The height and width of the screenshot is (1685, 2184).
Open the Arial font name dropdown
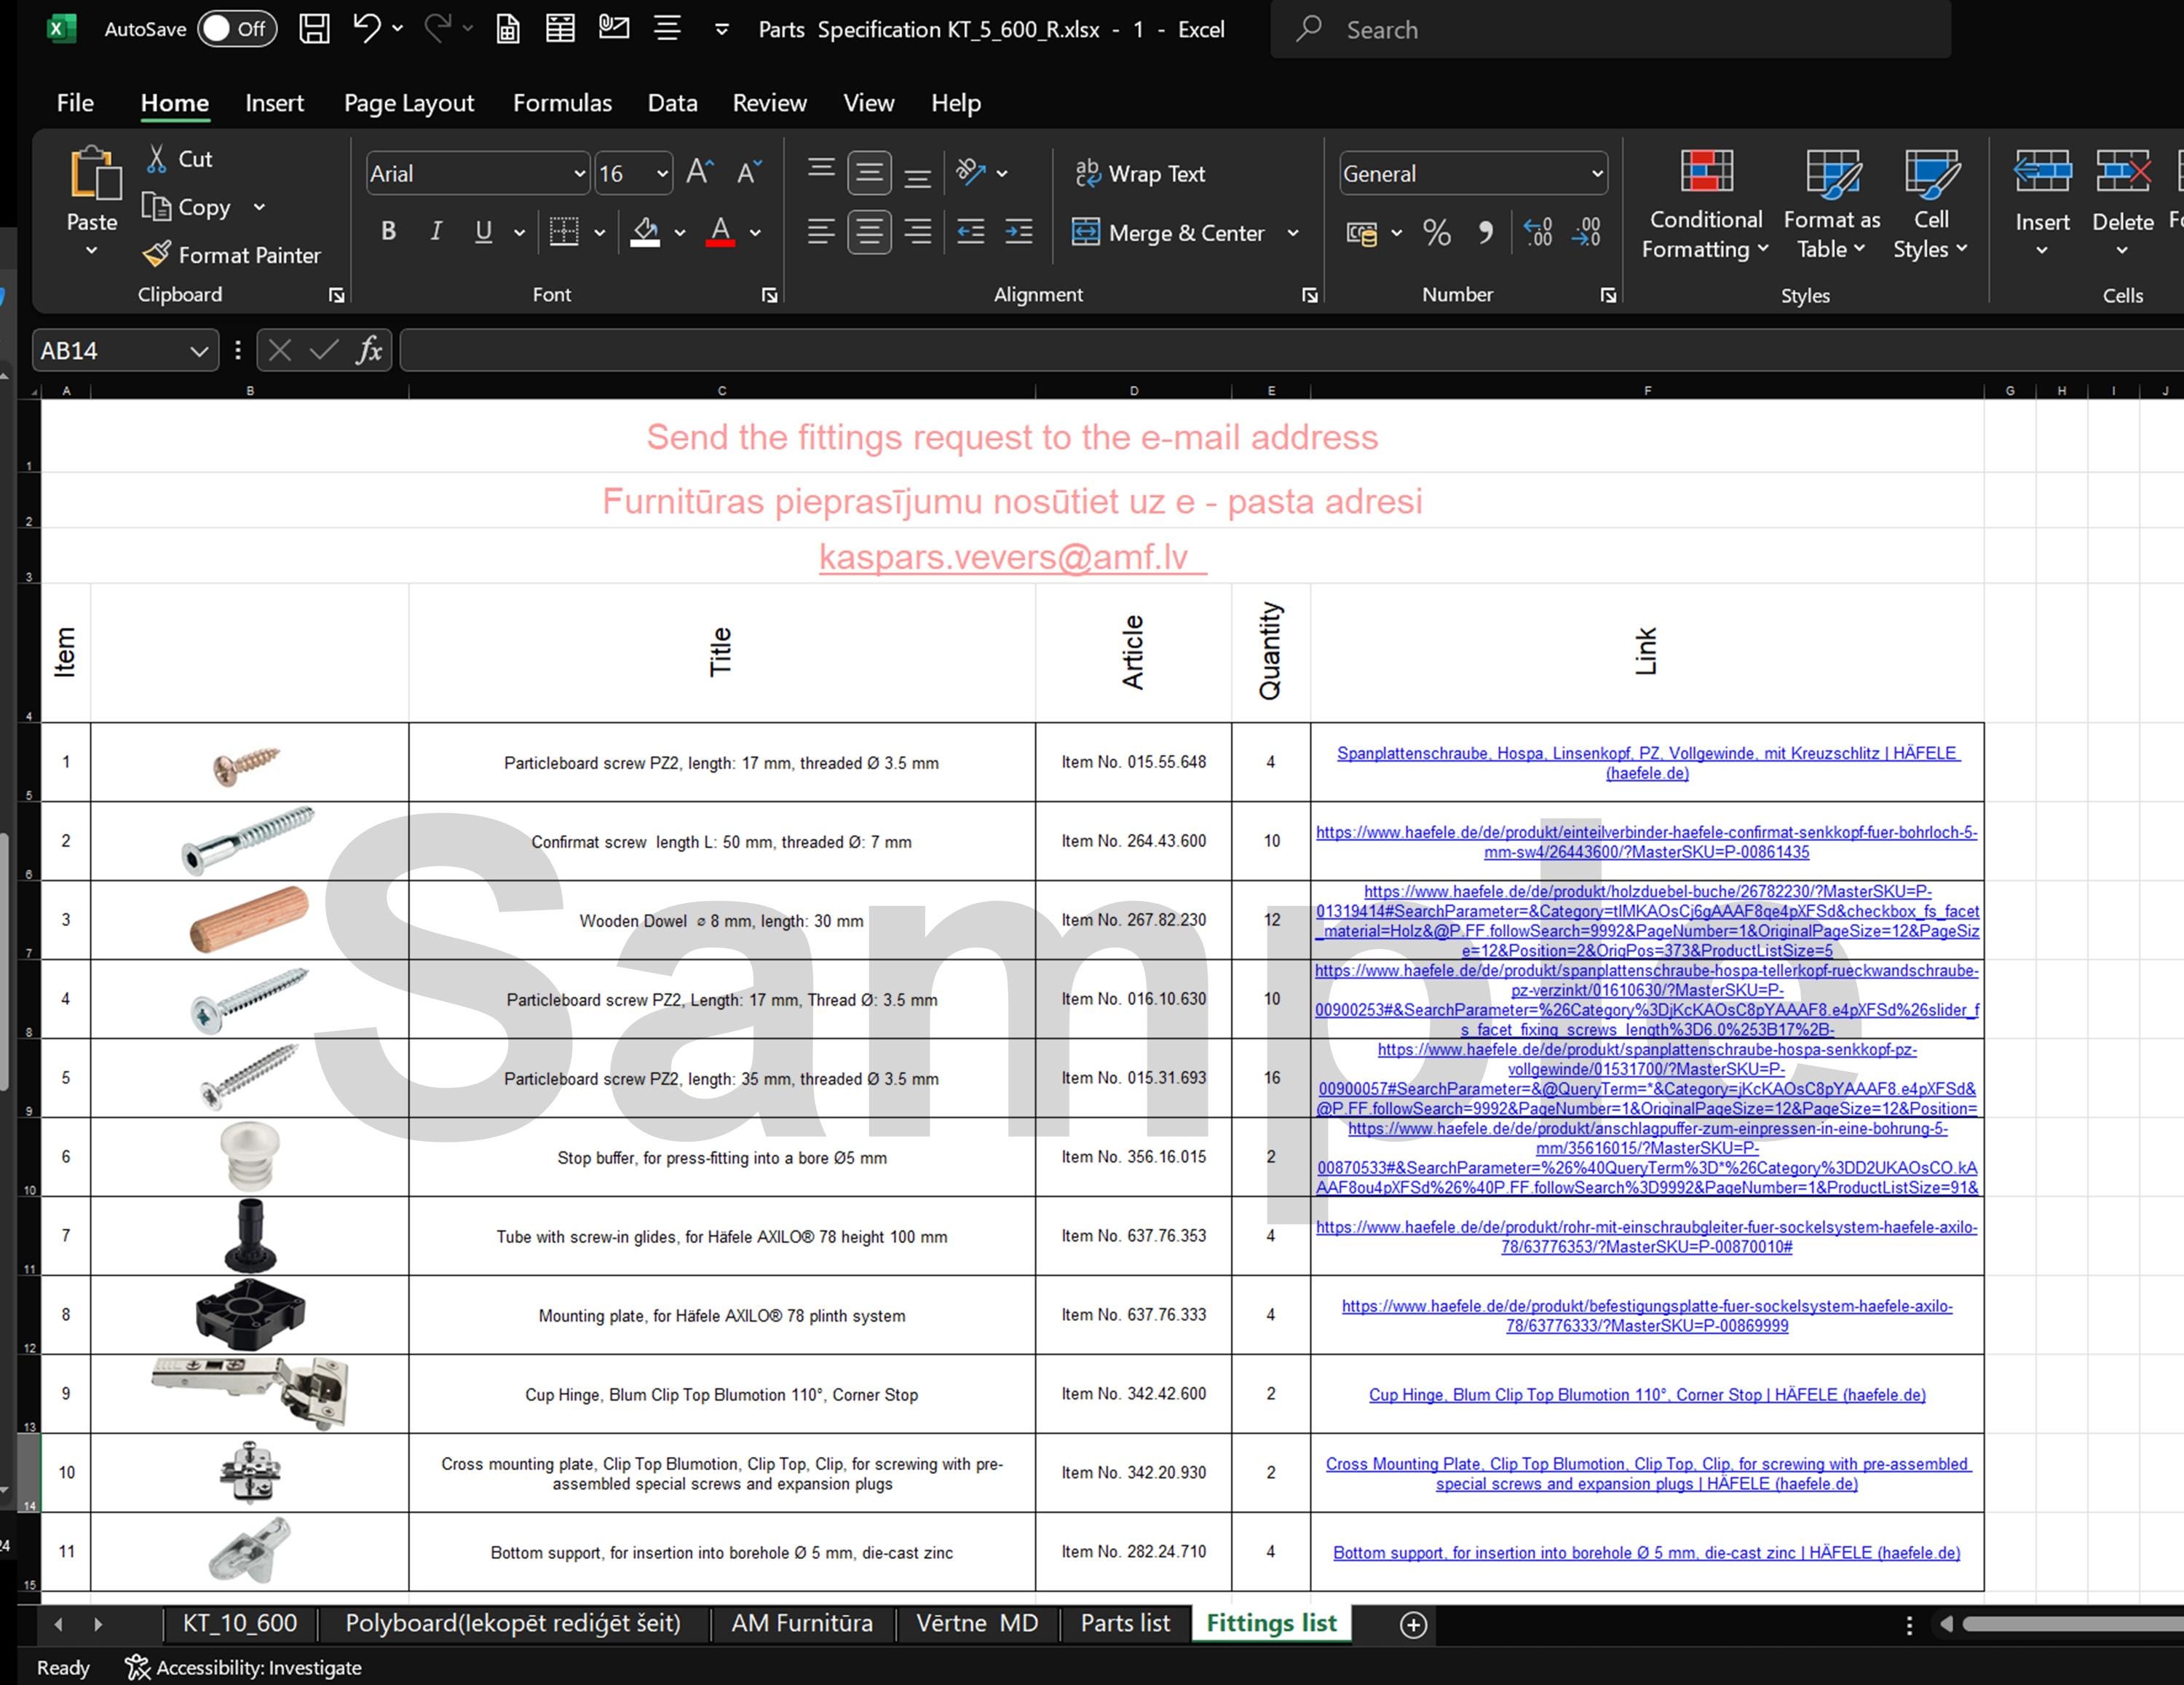tap(579, 174)
